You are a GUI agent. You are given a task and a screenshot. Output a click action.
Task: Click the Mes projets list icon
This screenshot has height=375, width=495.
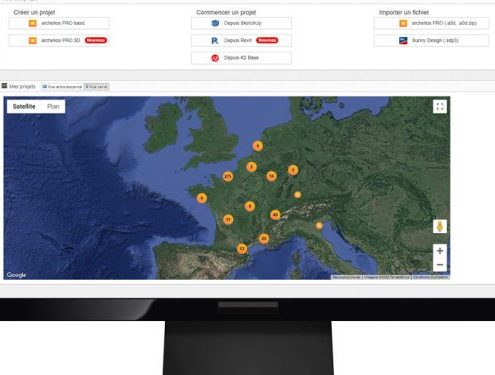pos(4,86)
